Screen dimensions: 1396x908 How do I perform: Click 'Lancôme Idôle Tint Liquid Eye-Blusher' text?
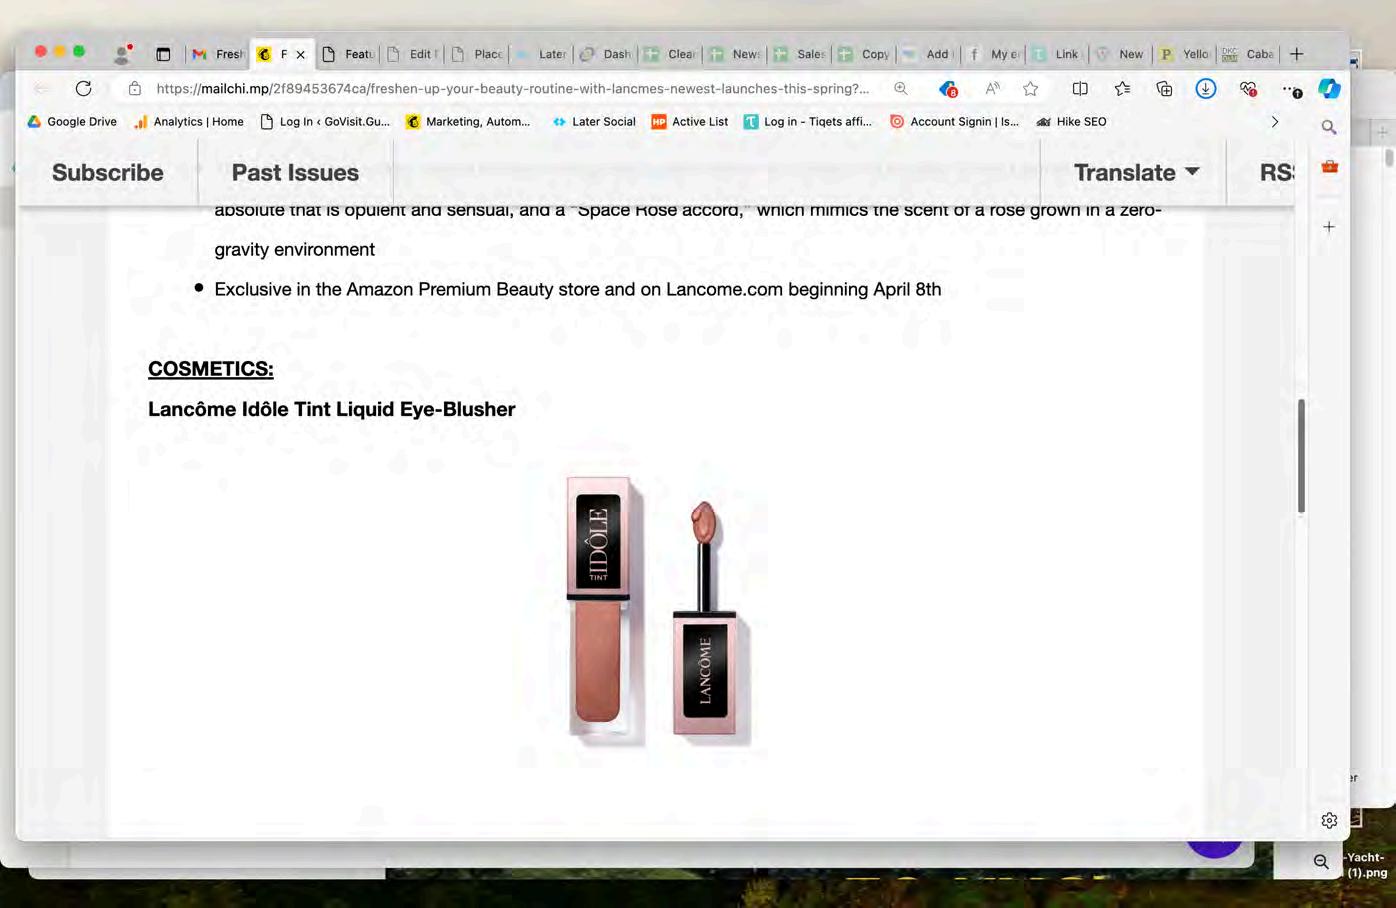pyautogui.click(x=332, y=409)
